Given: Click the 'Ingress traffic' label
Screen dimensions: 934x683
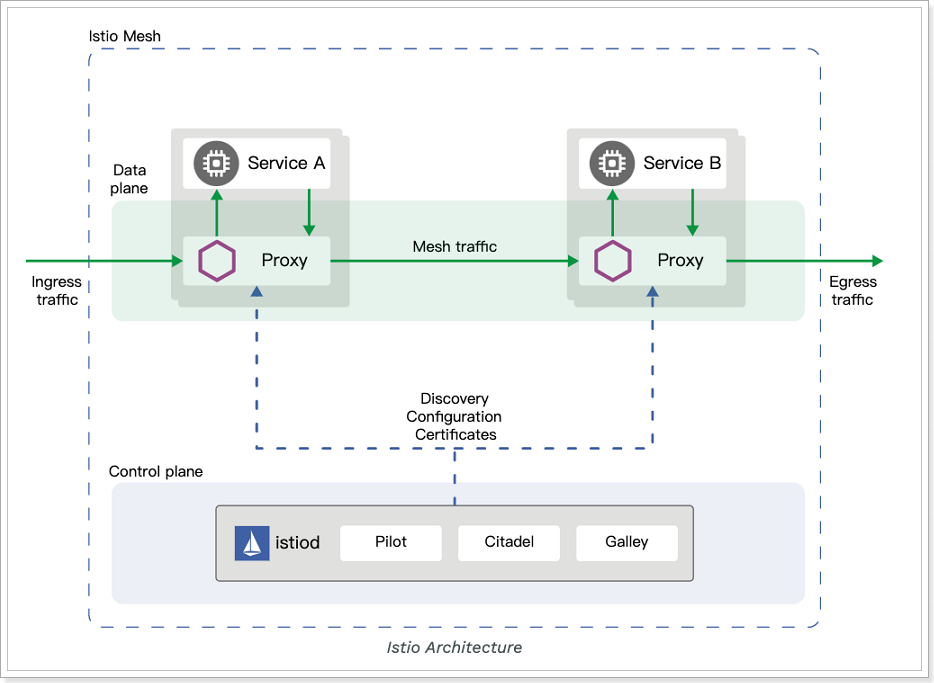Looking at the screenshot, I should [x=57, y=291].
